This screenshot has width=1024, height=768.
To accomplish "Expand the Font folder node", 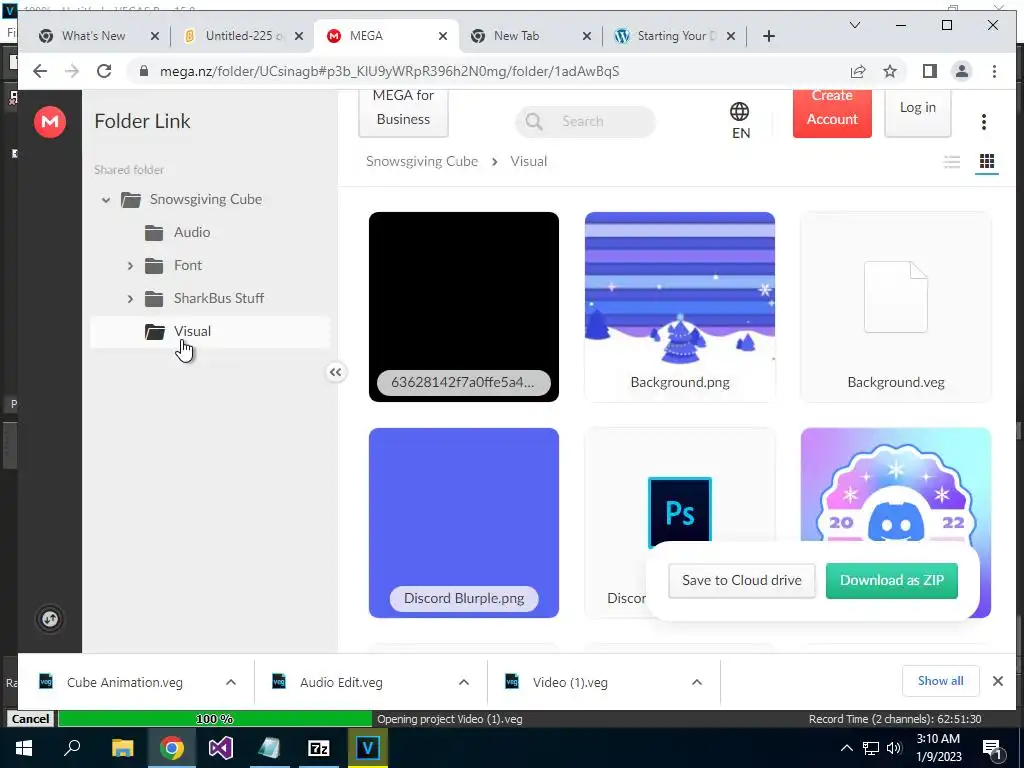I will pos(129,266).
